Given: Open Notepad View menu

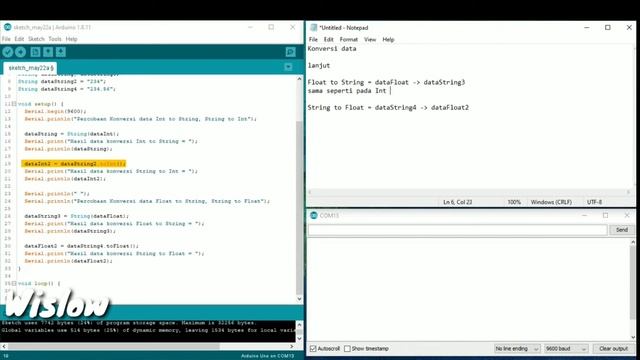Looking at the screenshot, I should coord(370,40).
